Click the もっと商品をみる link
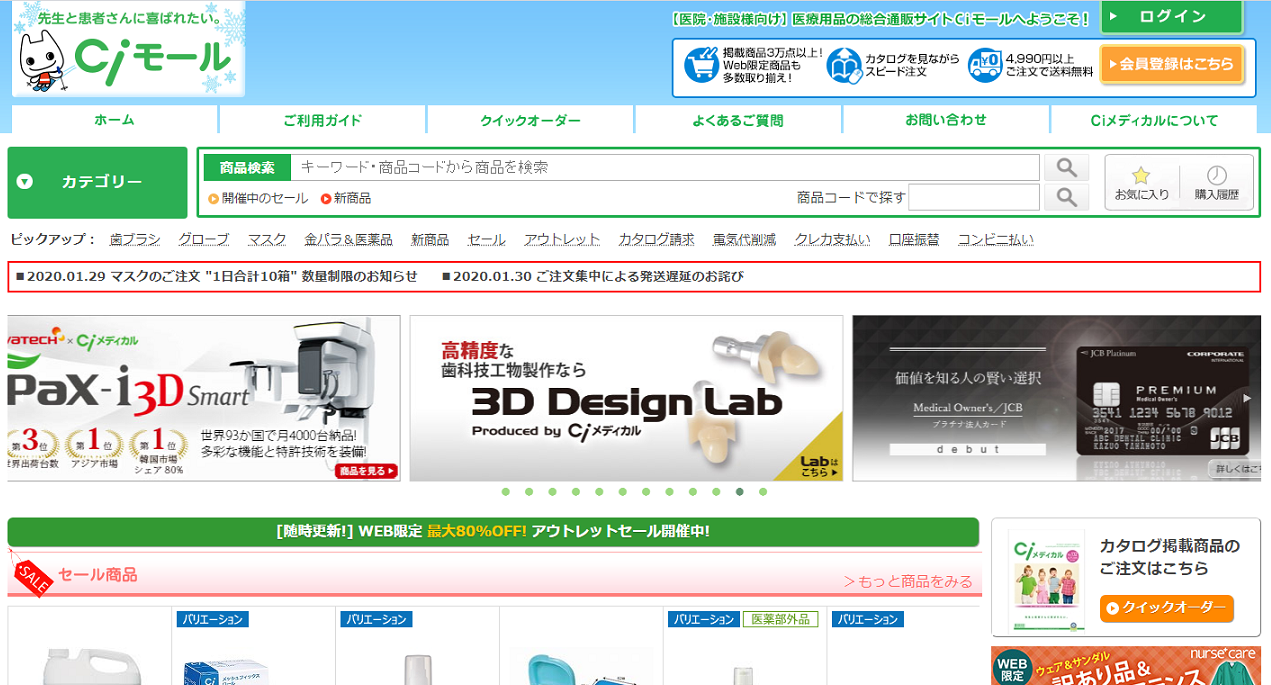 pyautogui.click(x=907, y=581)
